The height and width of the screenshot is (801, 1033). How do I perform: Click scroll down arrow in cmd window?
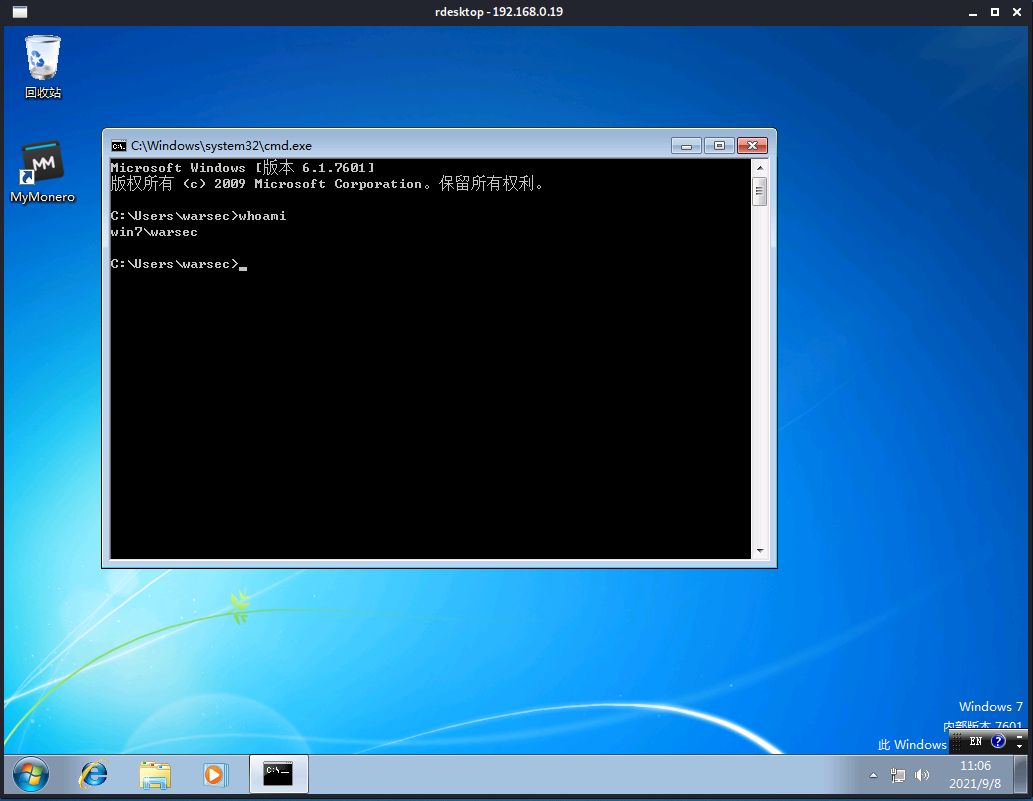760,551
